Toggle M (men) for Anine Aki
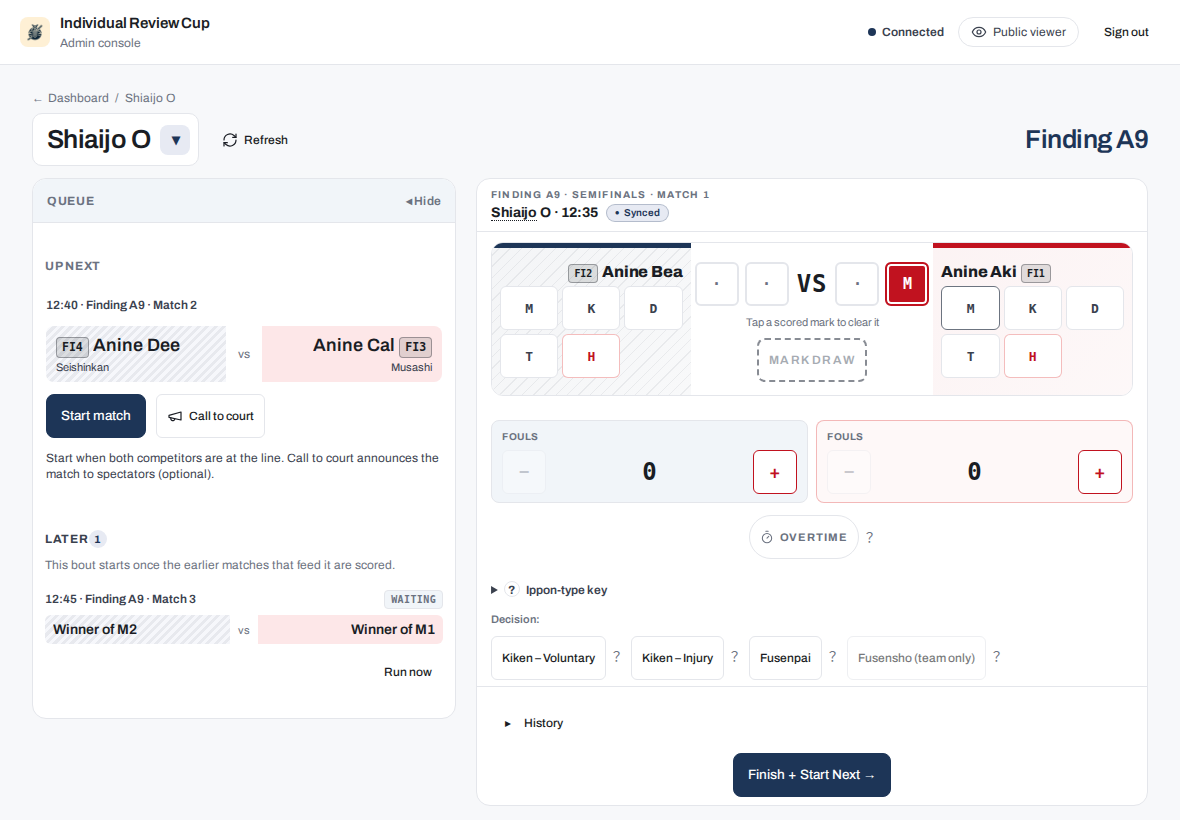Image resolution: width=1180 pixels, height=820 pixels. click(971, 308)
